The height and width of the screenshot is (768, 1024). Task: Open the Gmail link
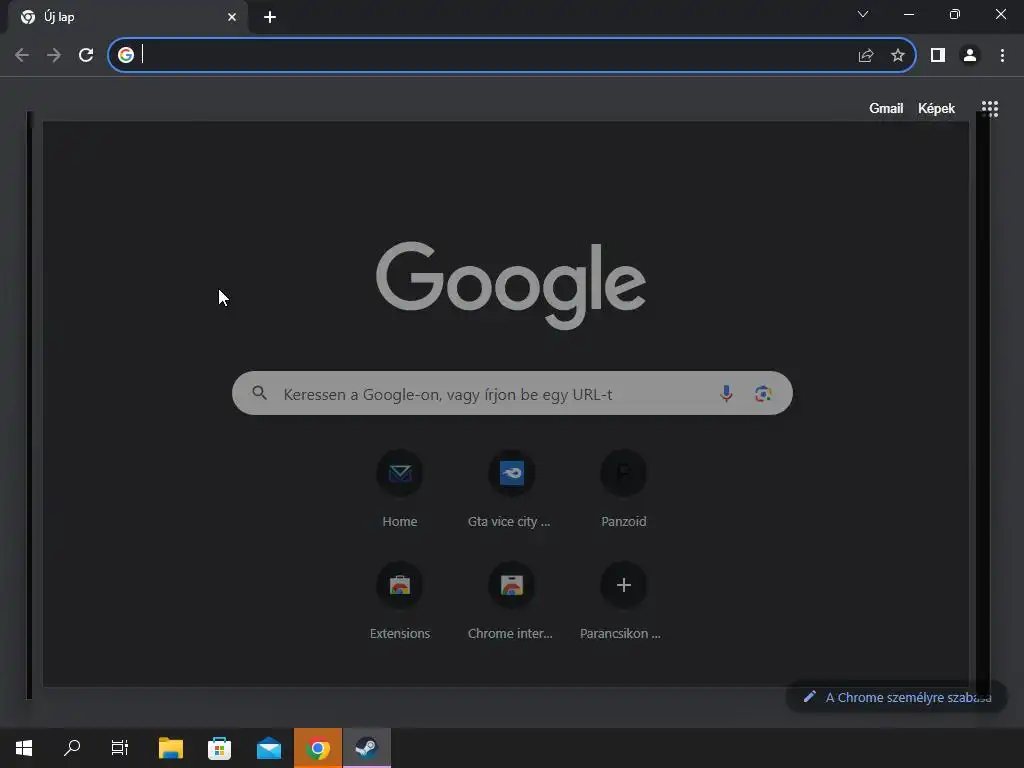point(886,108)
